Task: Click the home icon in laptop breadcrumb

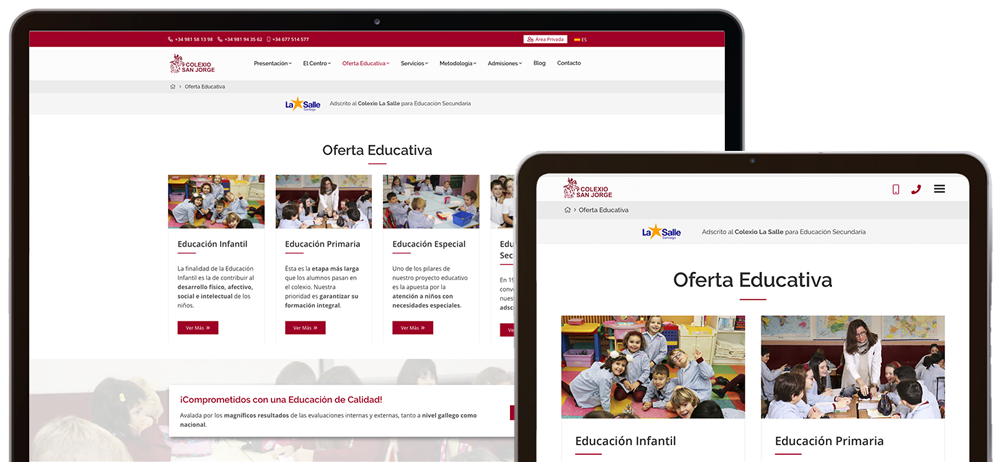Action: pos(173,87)
